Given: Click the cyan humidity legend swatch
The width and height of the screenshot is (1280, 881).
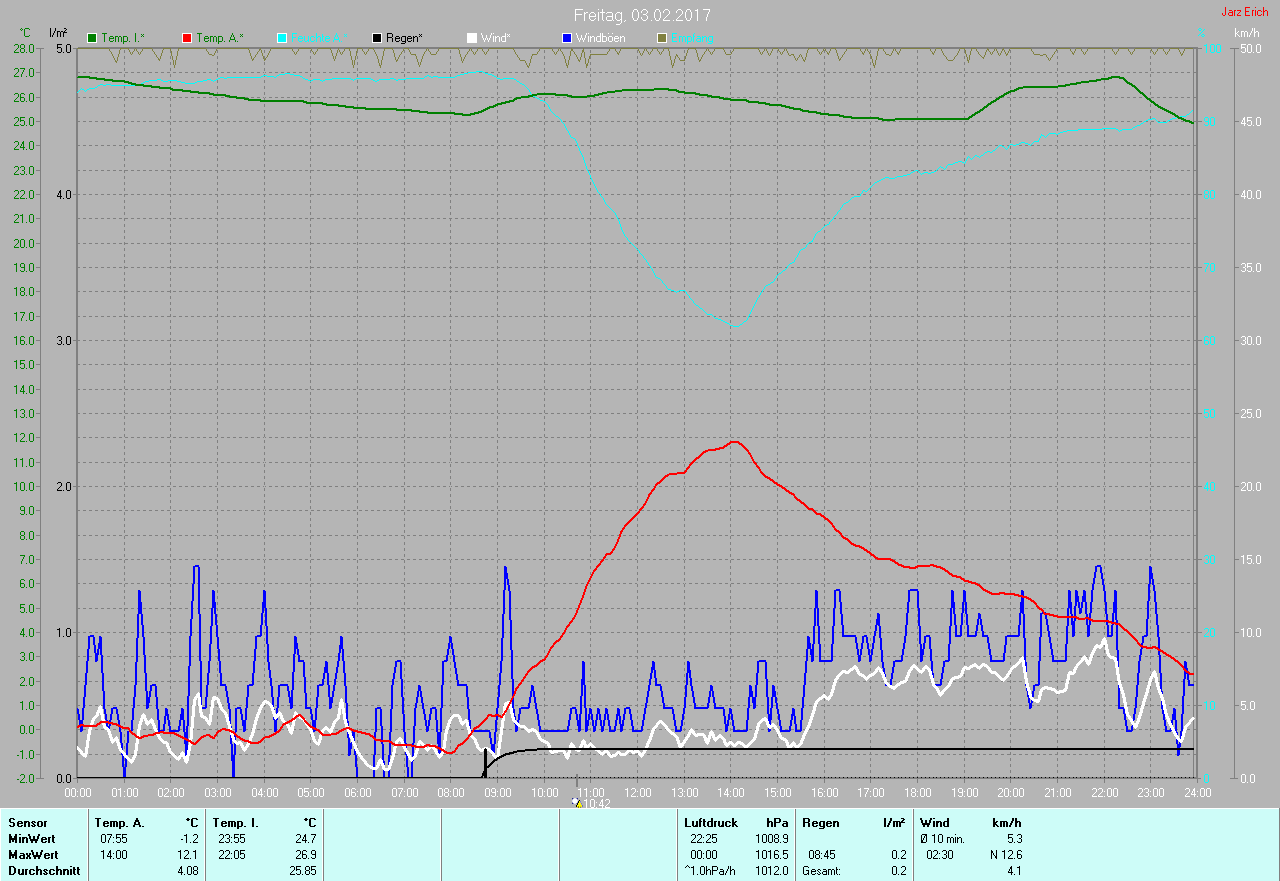Looking at the screenshot, I should 282,38.
